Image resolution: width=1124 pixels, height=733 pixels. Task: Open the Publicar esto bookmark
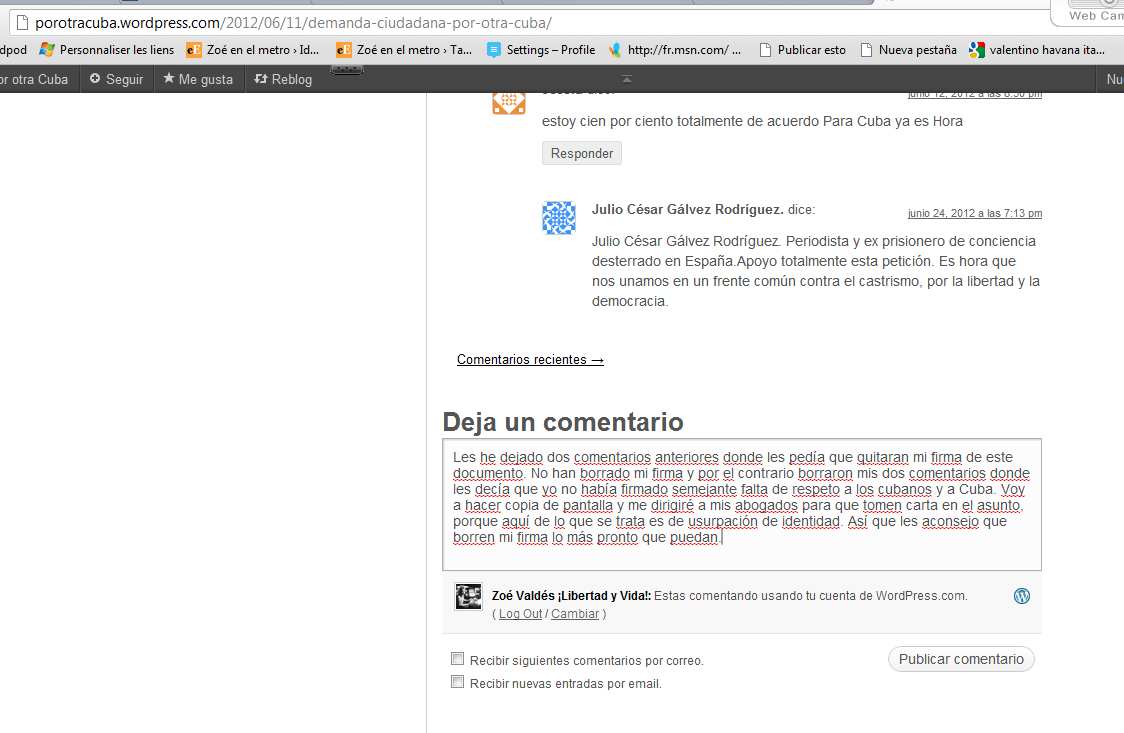point(802,49)
